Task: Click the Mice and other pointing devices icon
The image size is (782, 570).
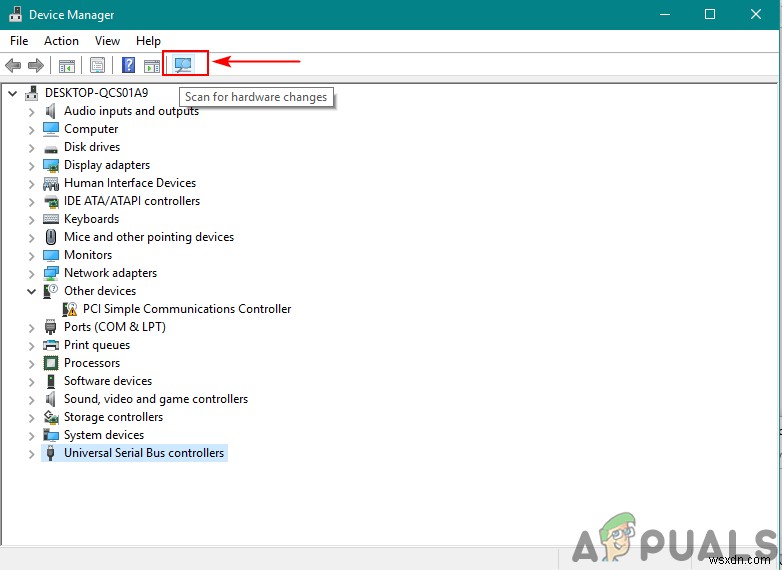Action: [51, 237]
